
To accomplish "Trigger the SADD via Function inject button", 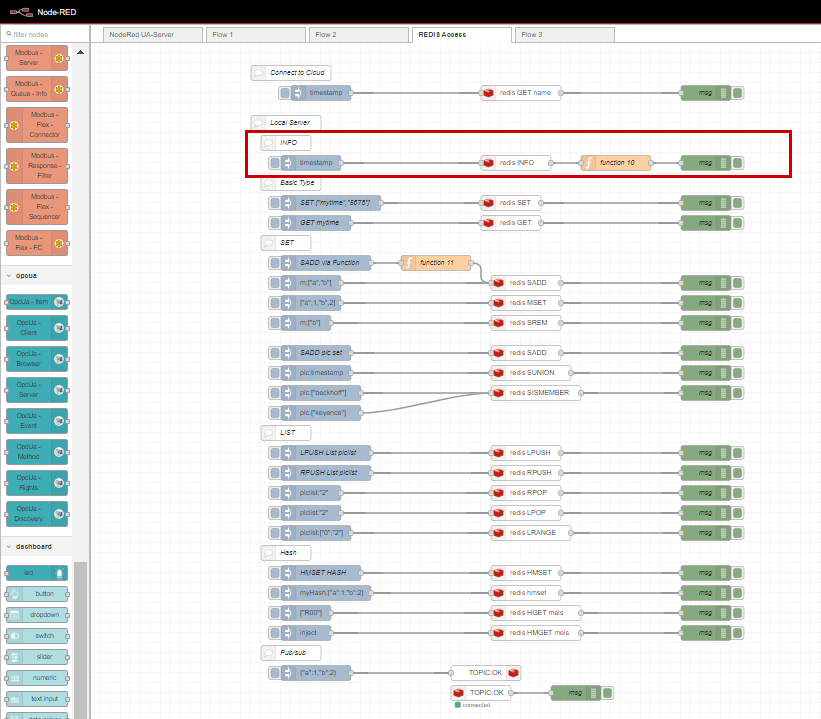I will (274, 263).
